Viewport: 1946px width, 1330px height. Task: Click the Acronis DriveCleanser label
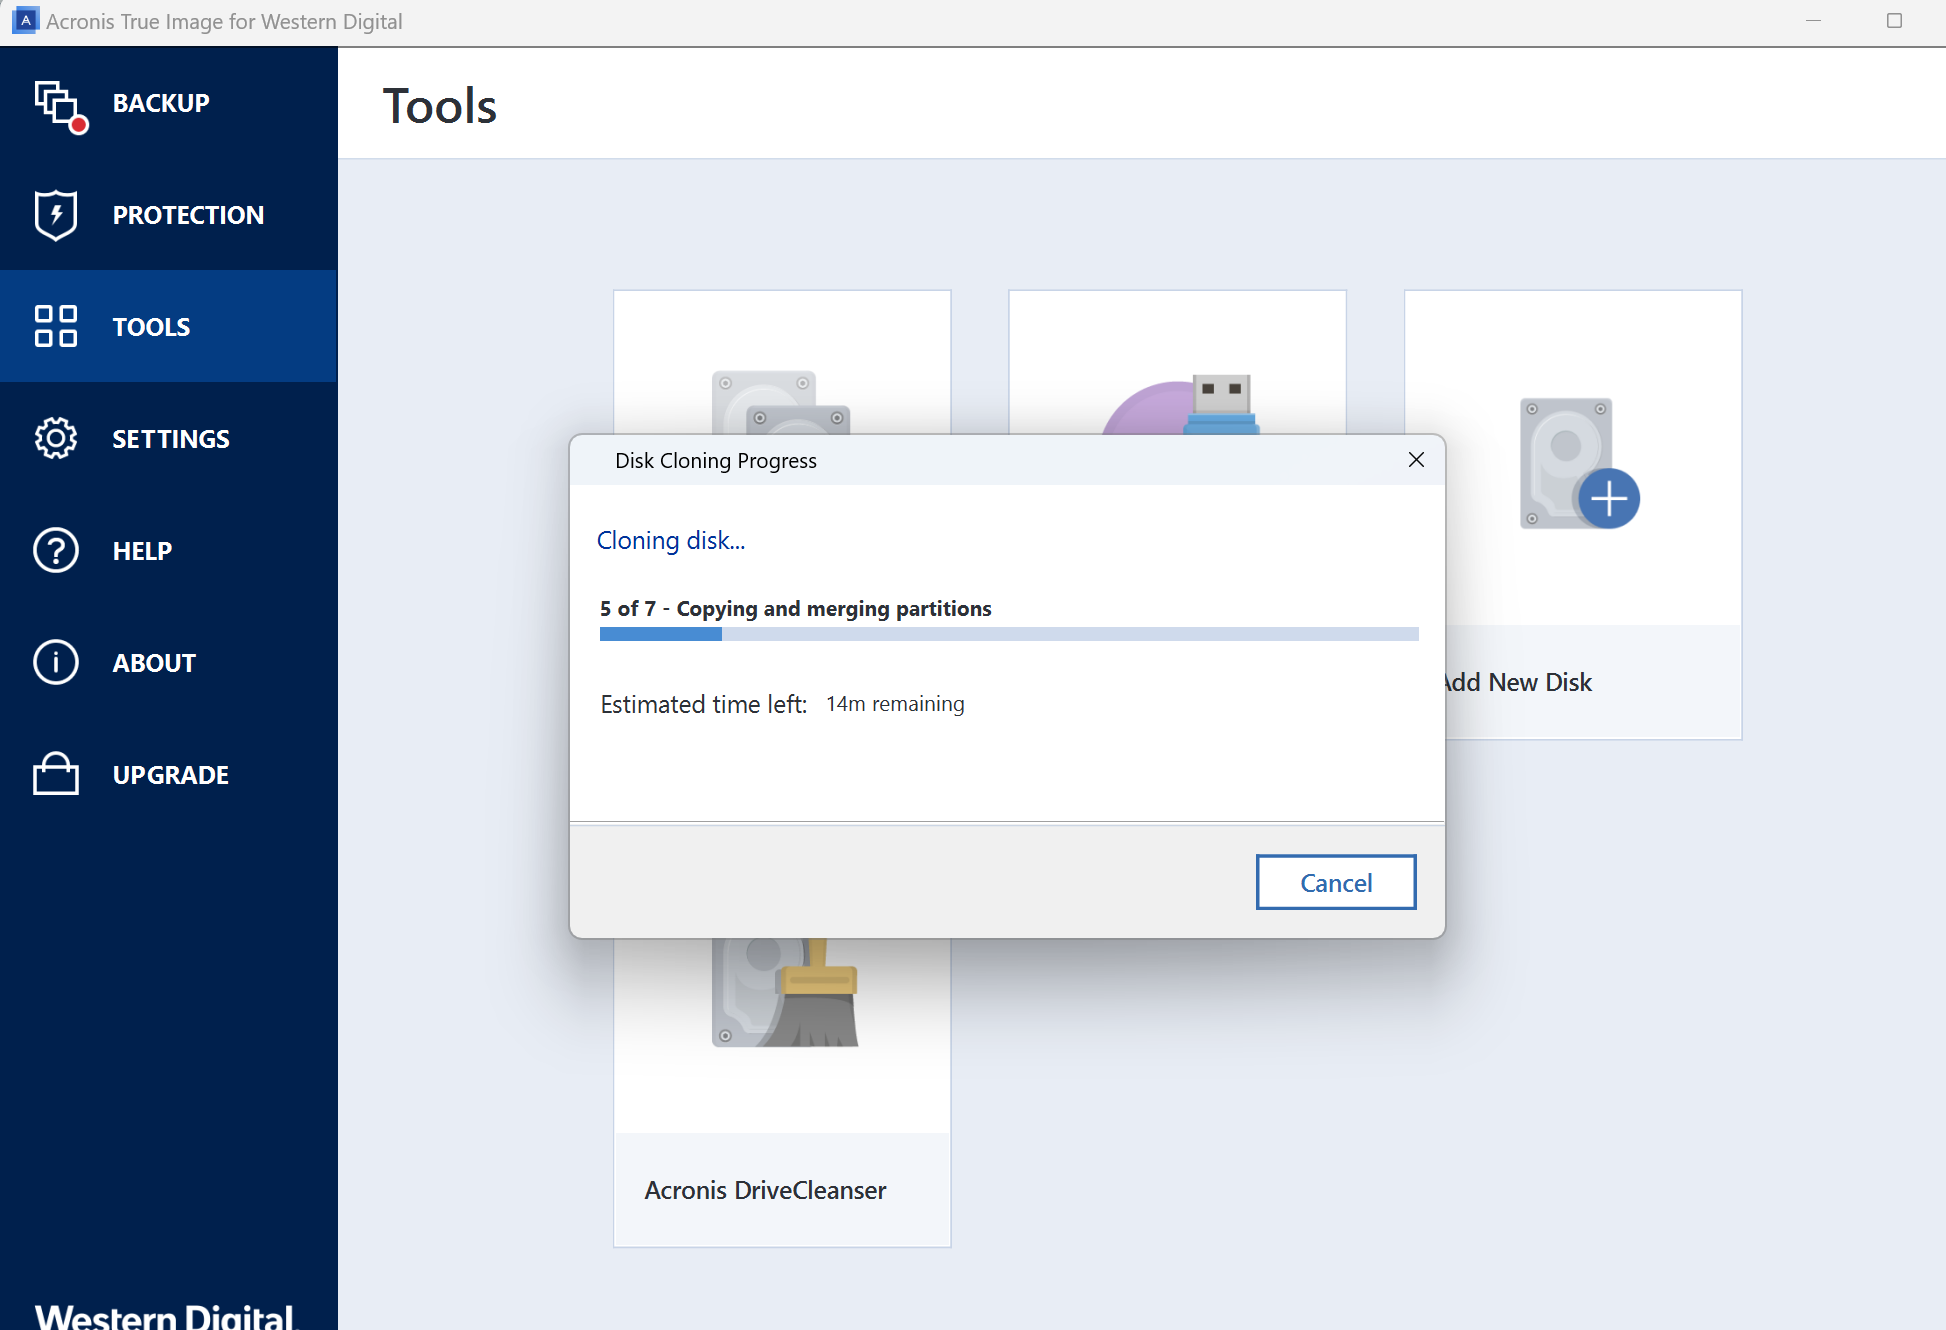pos(765,1190)
